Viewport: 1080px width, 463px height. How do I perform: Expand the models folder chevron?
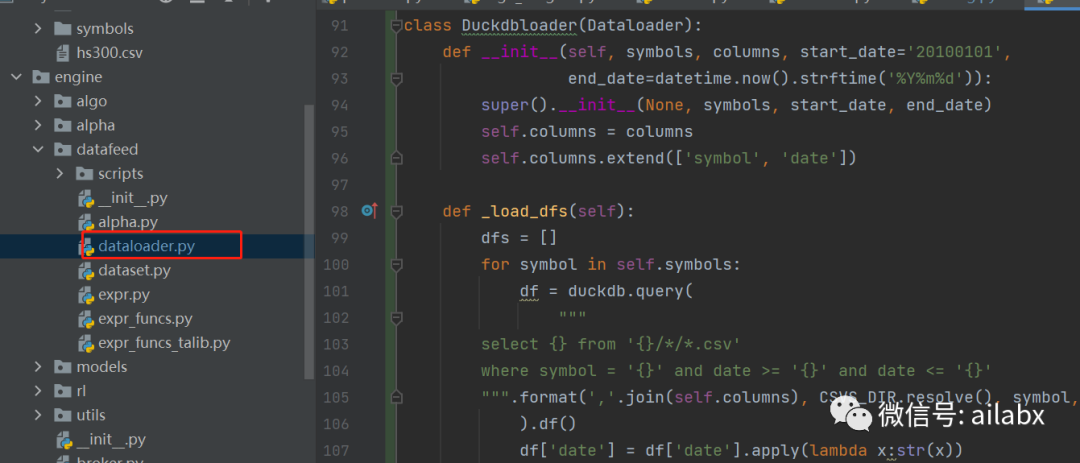39,367
